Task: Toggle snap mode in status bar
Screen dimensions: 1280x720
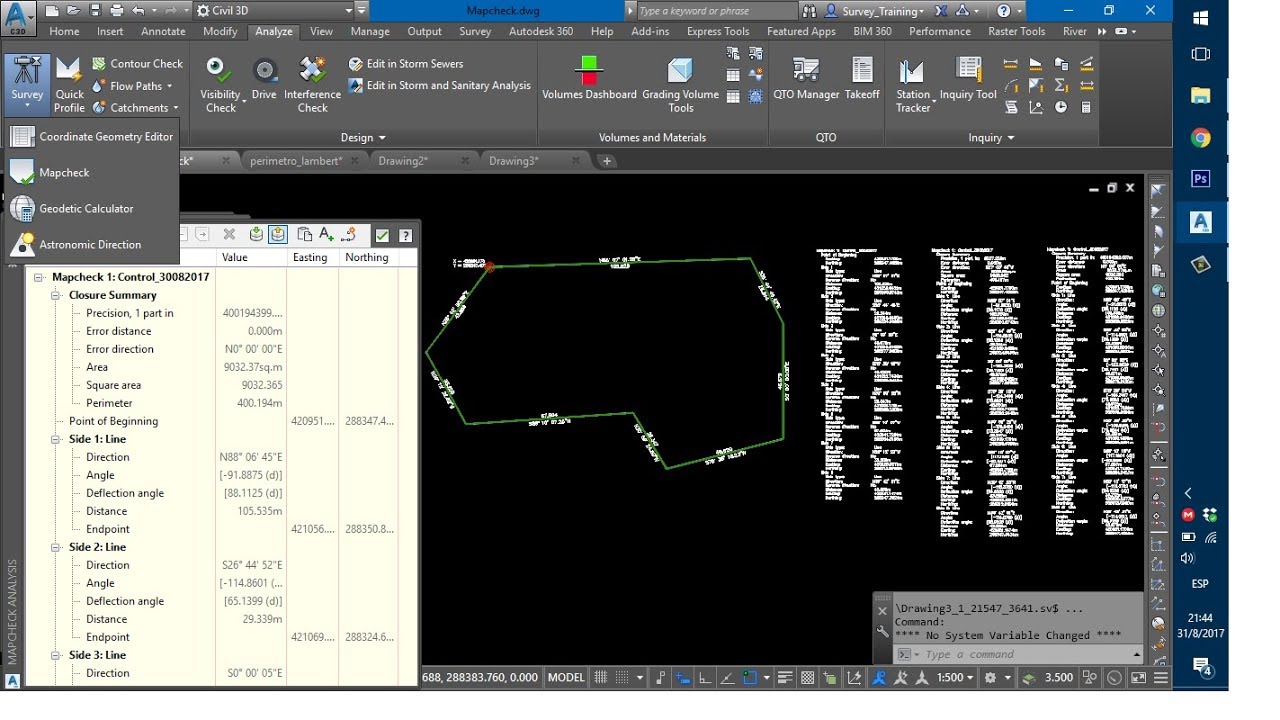Action: point(624,677)
